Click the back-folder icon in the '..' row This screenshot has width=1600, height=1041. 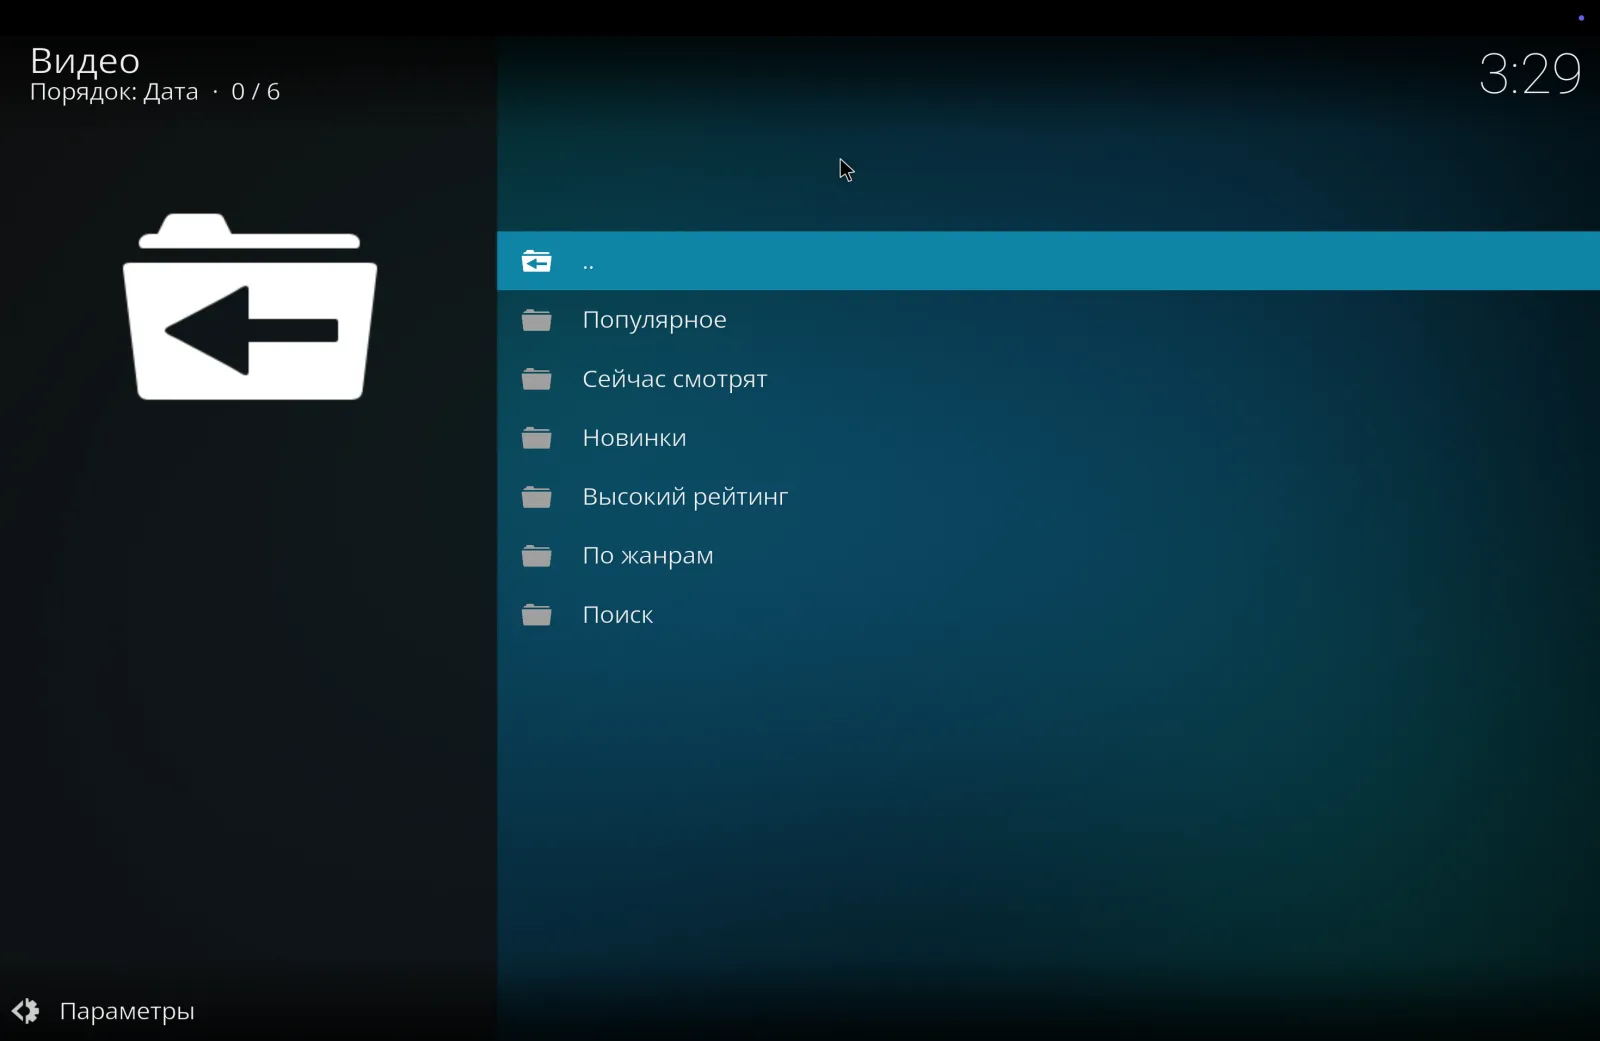pyautogui.click(x=537, y=262)
